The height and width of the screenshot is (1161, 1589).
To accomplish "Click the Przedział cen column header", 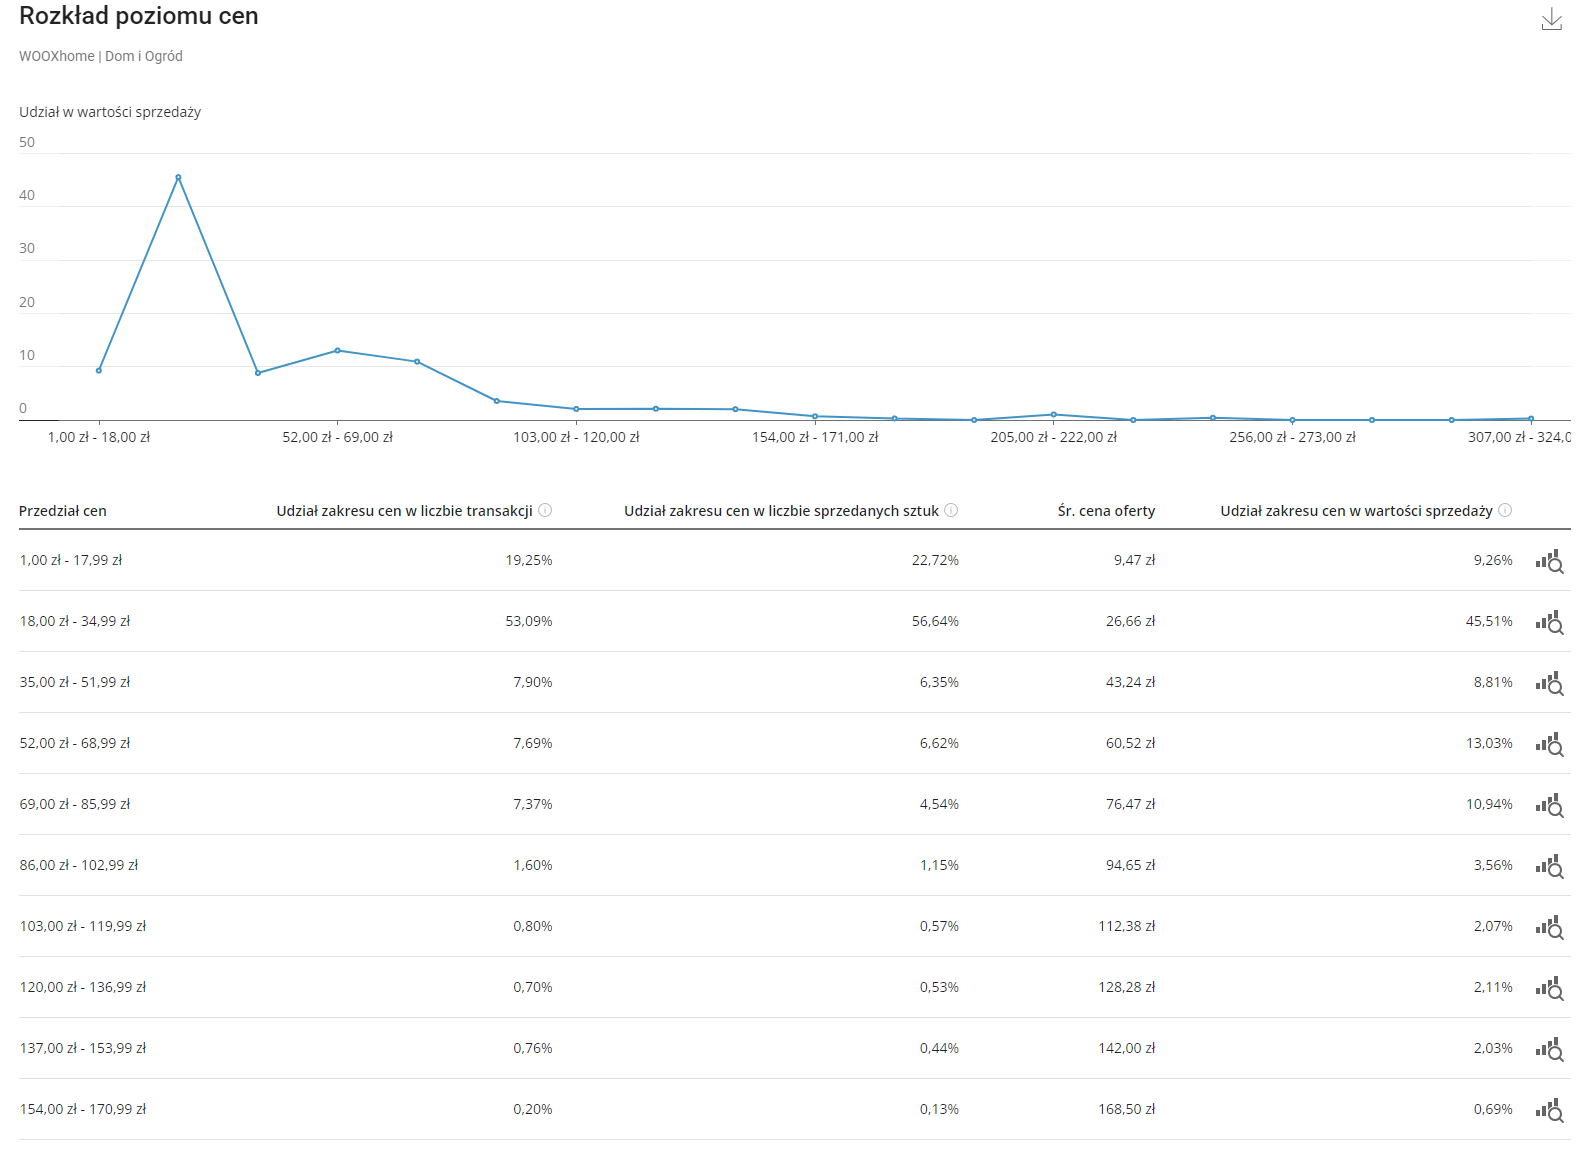I will pyautogui.click(x=63, y=511).
